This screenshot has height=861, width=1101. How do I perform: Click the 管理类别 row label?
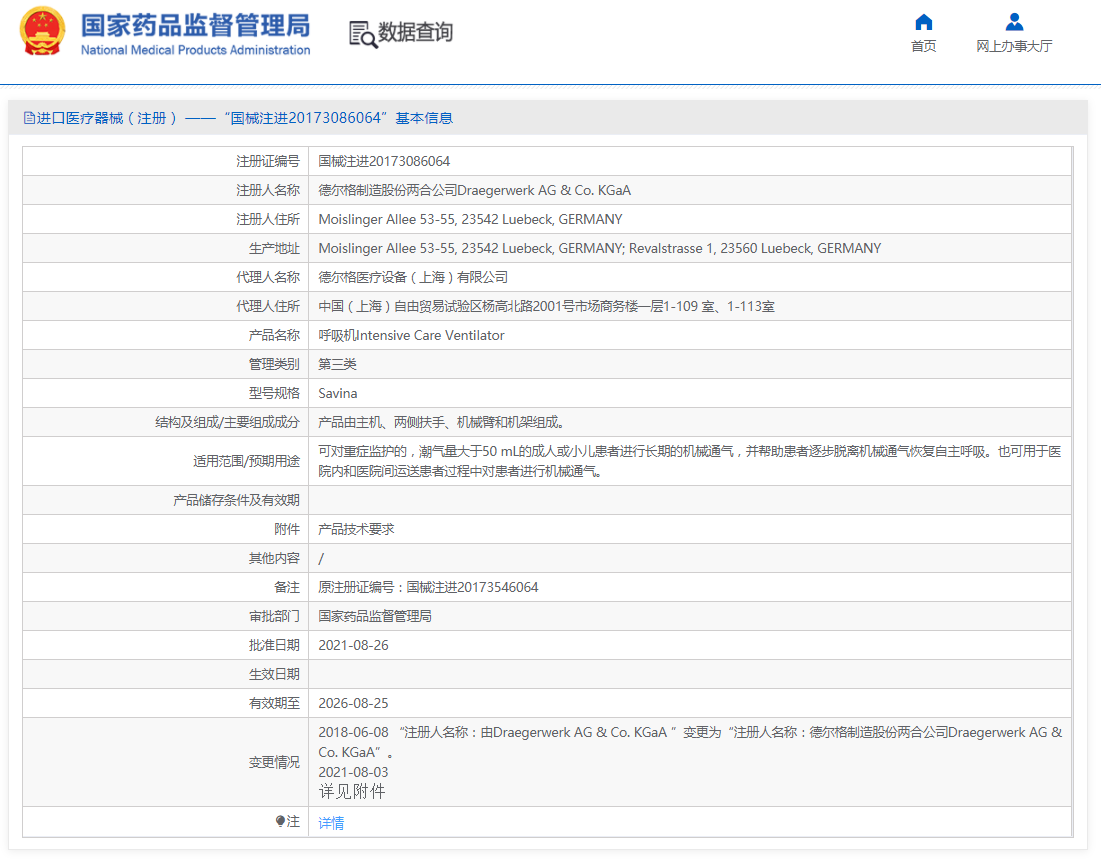274,364
